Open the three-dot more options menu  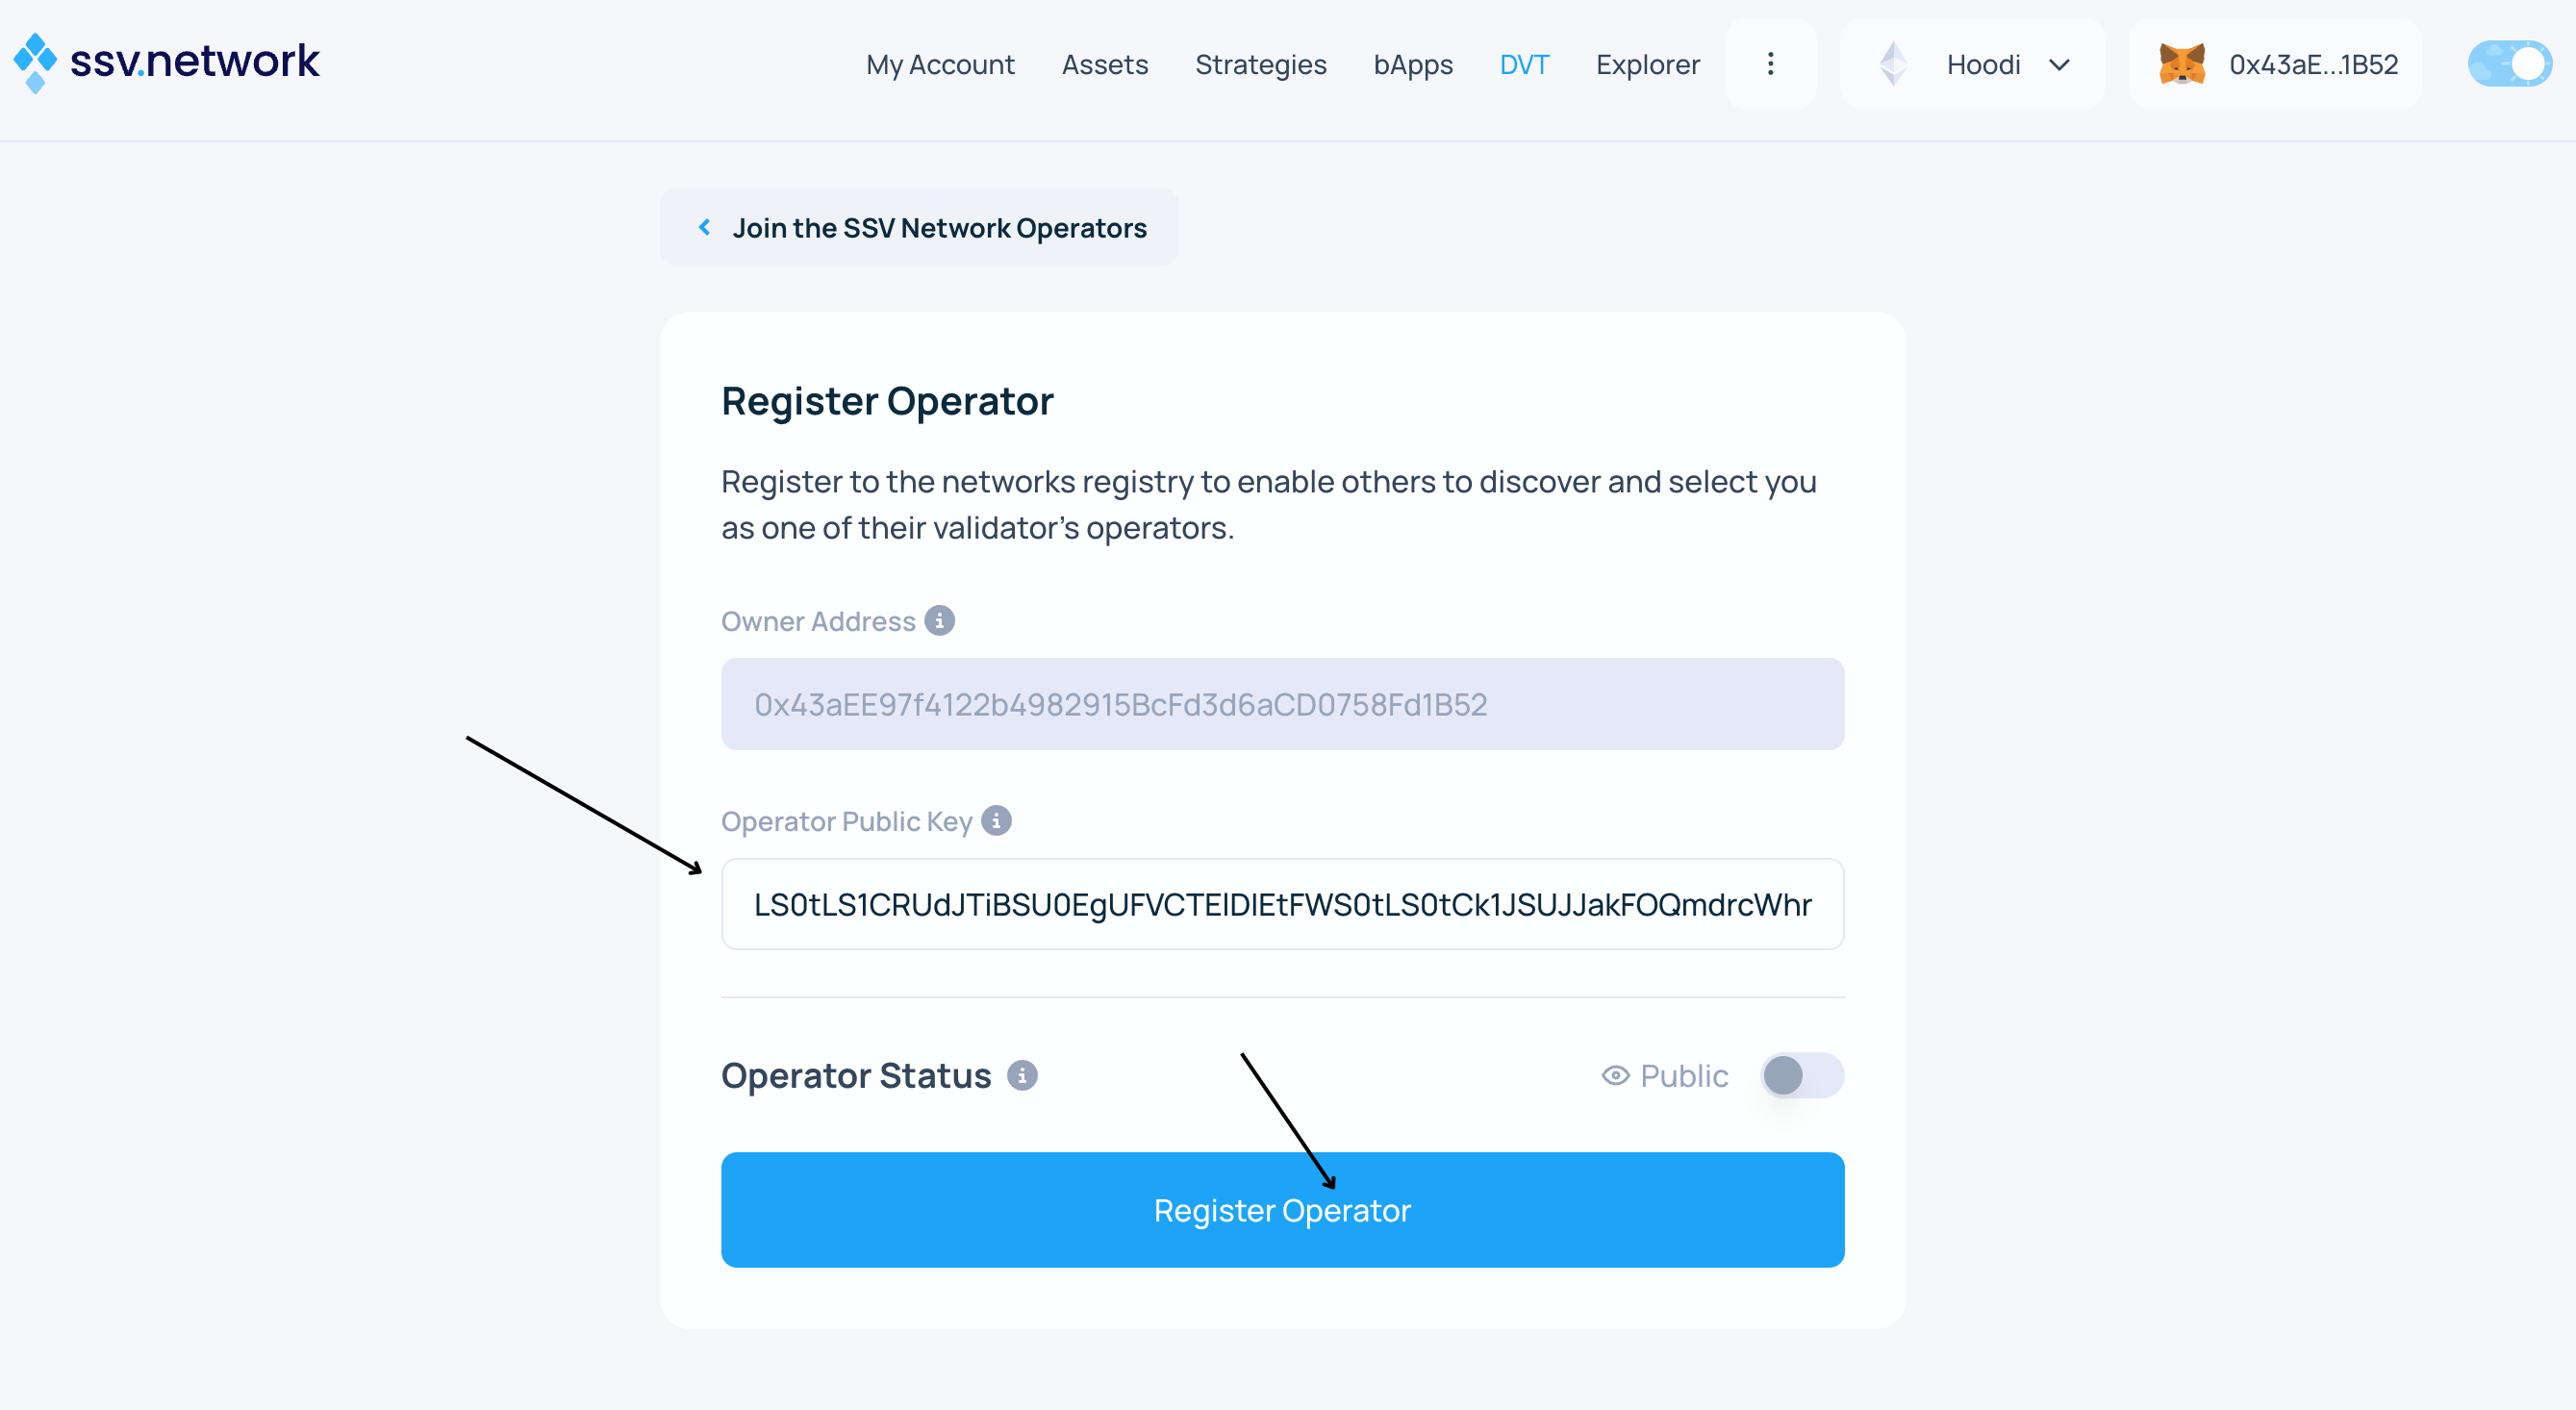click(x=1770, y=64)
